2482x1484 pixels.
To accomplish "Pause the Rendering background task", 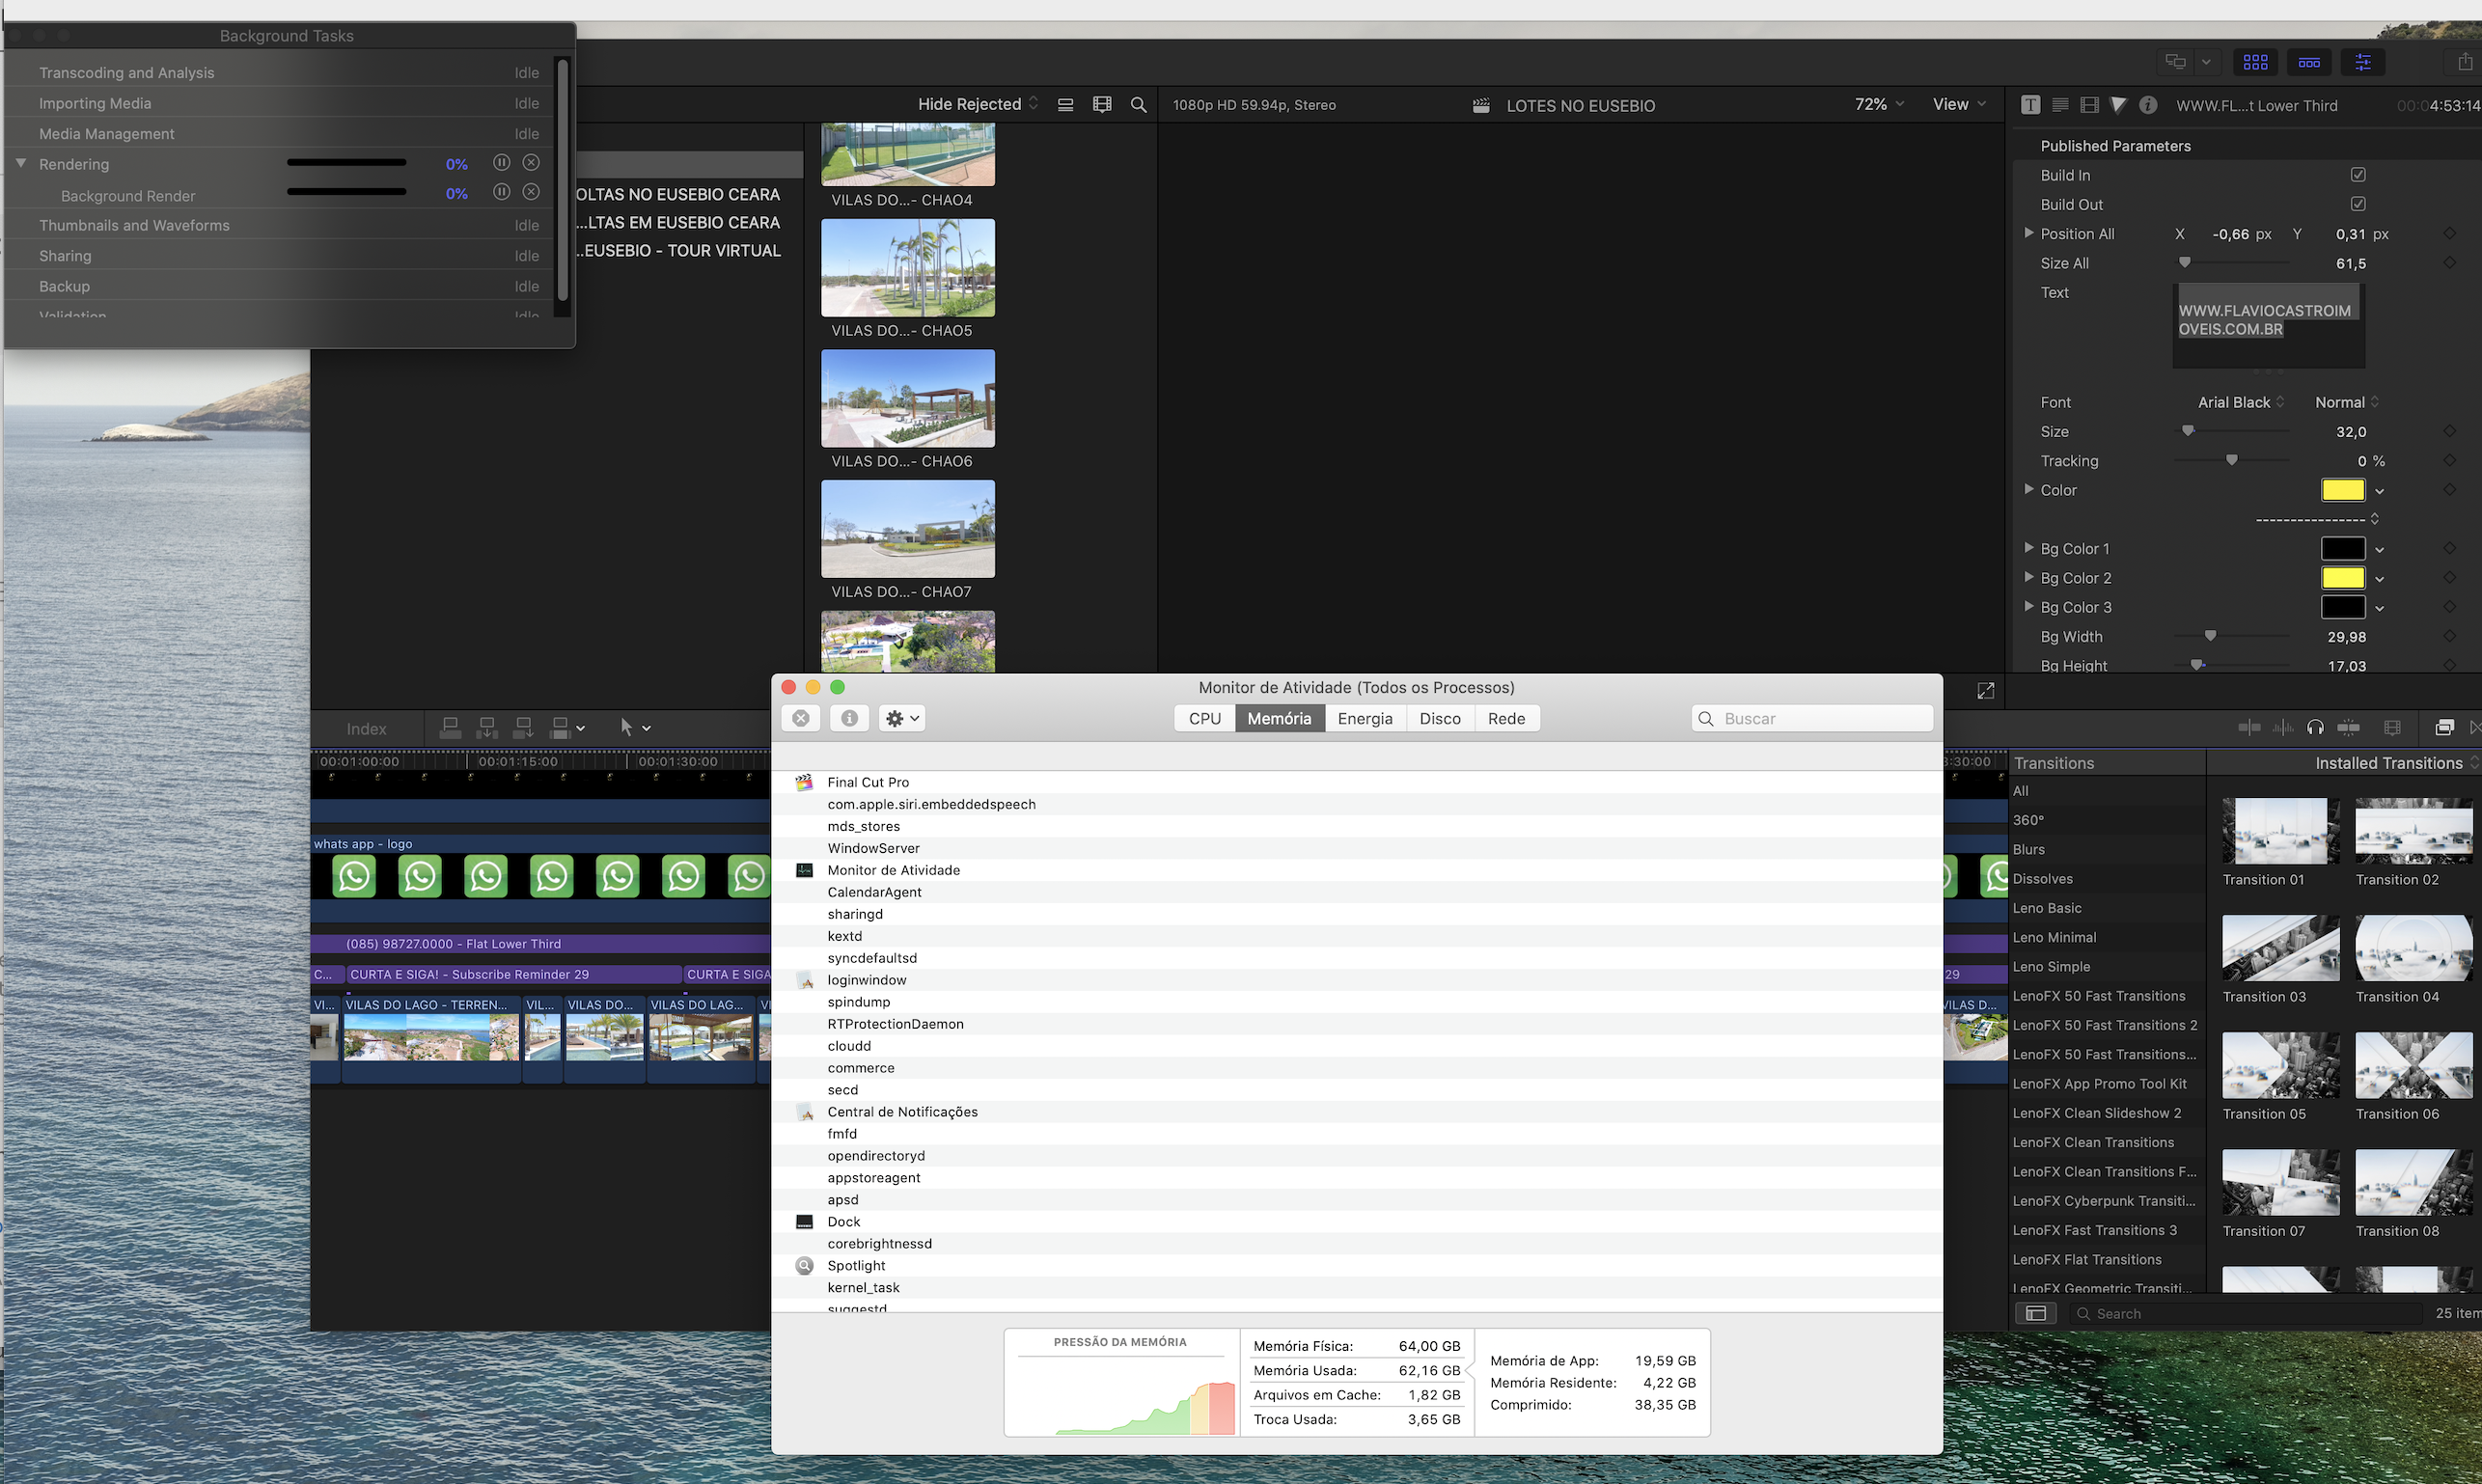I will click(502, 163).
